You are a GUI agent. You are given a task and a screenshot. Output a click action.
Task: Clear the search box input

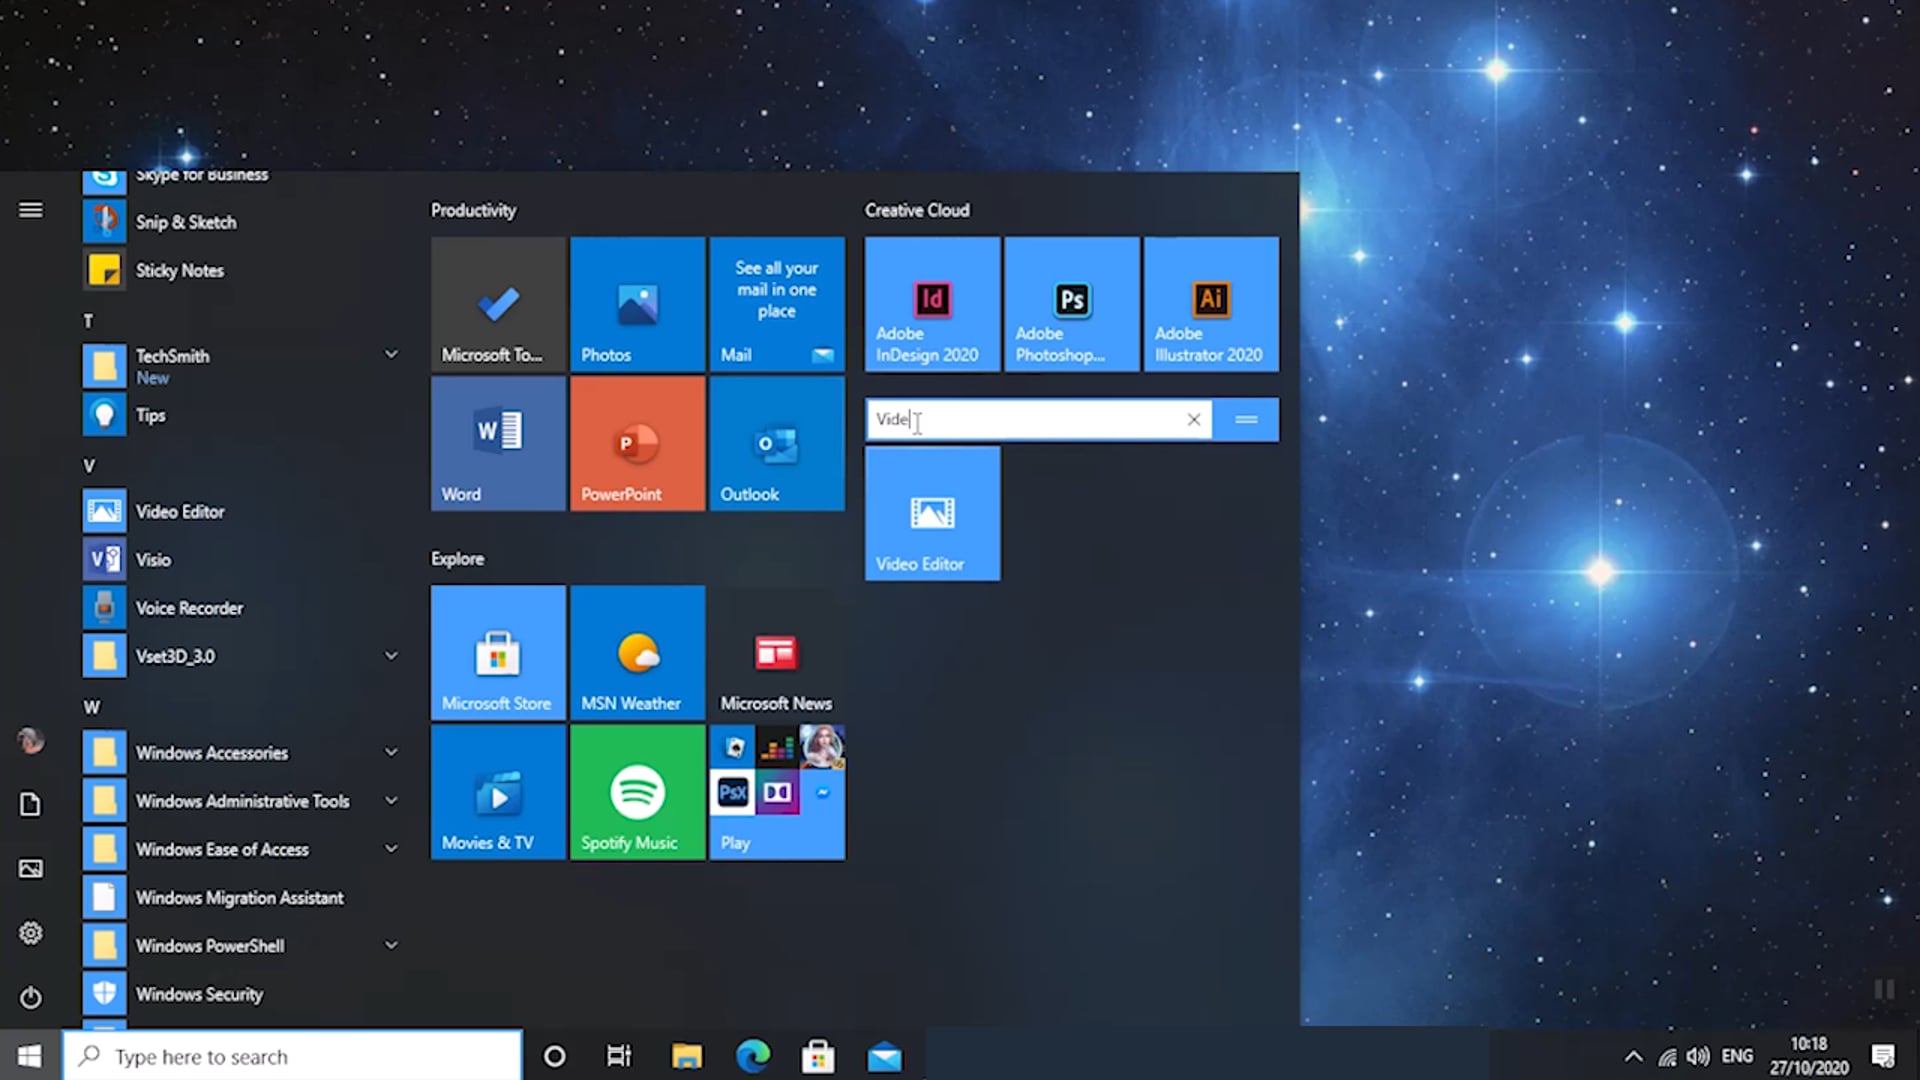[1191, 419]
